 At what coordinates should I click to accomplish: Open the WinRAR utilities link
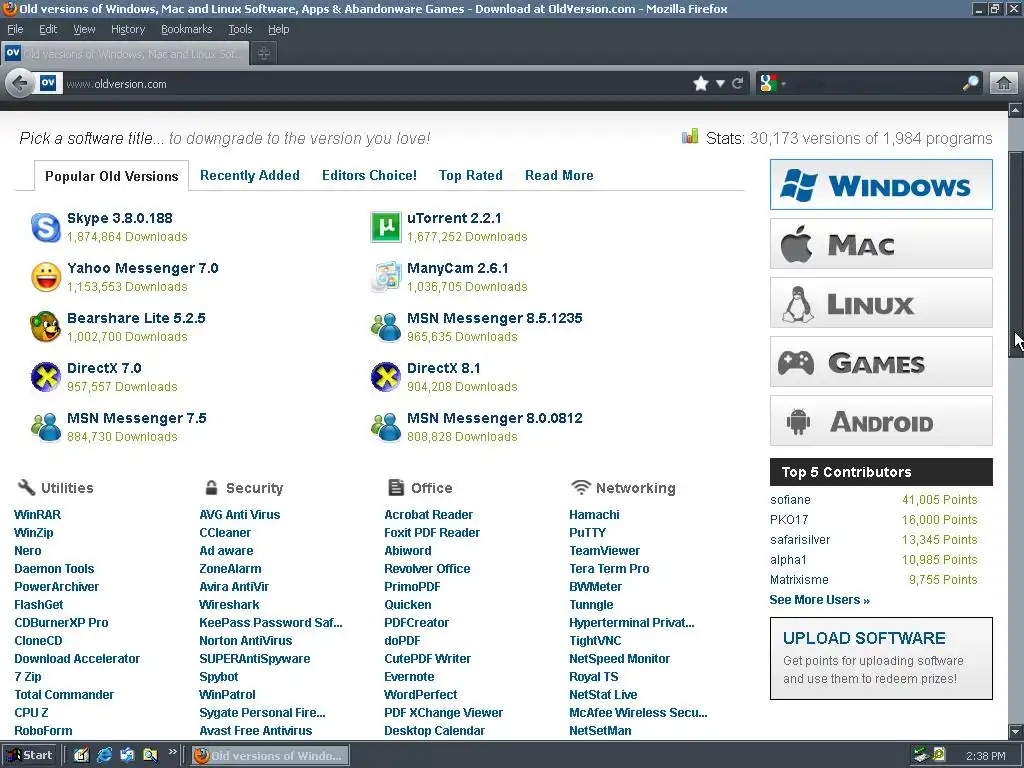38,515
